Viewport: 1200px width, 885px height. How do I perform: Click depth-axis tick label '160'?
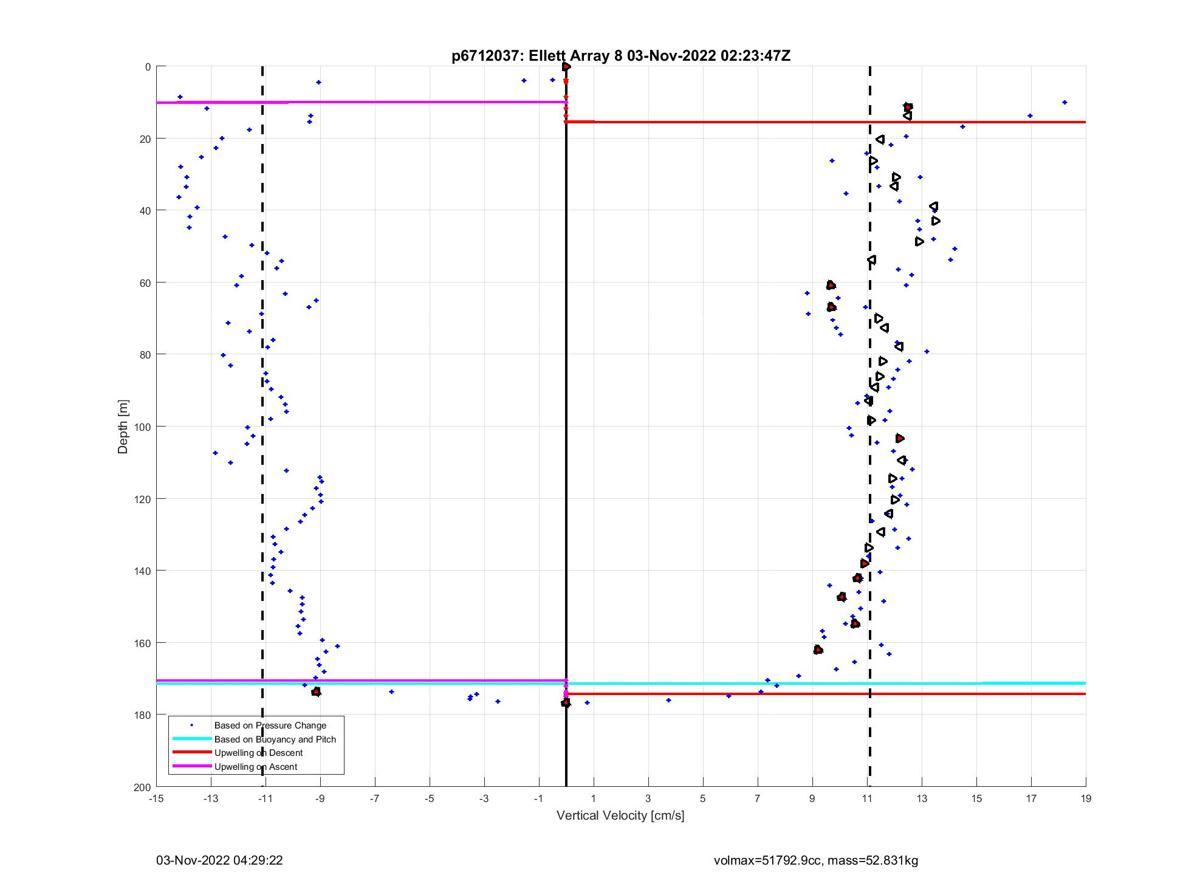(x=142, y=643)
